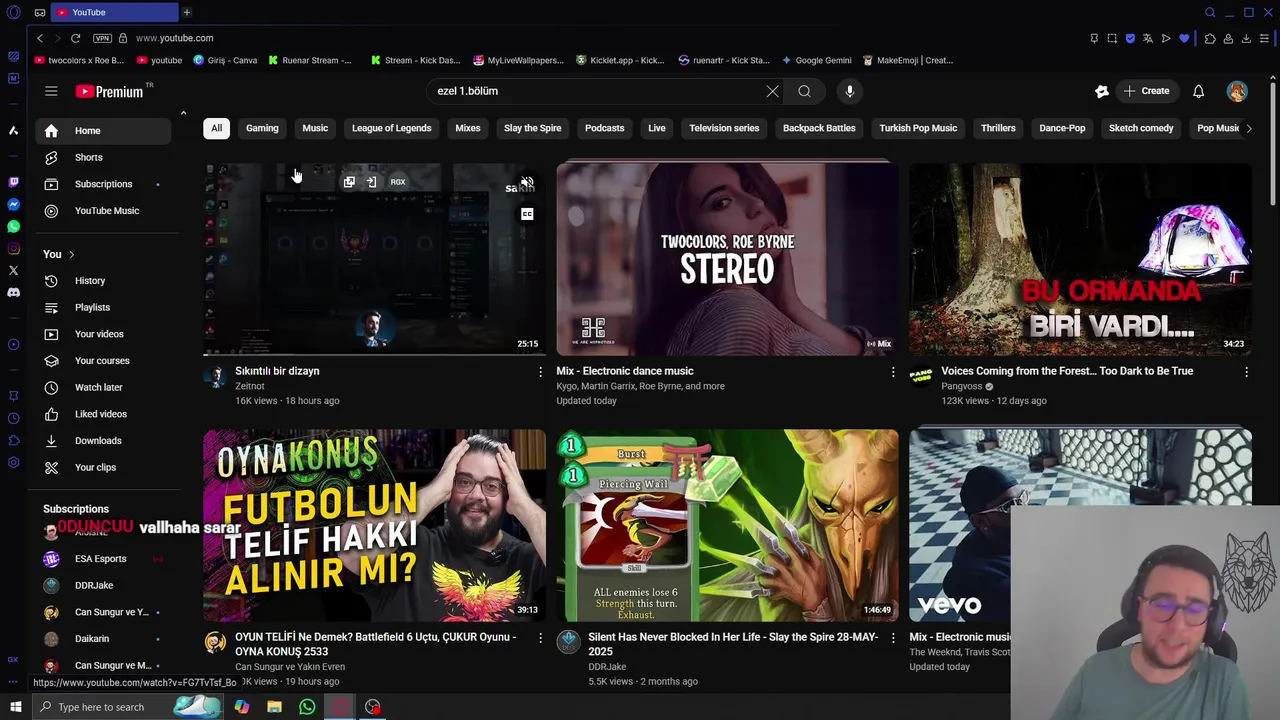Reload the page in the browser

75,38
